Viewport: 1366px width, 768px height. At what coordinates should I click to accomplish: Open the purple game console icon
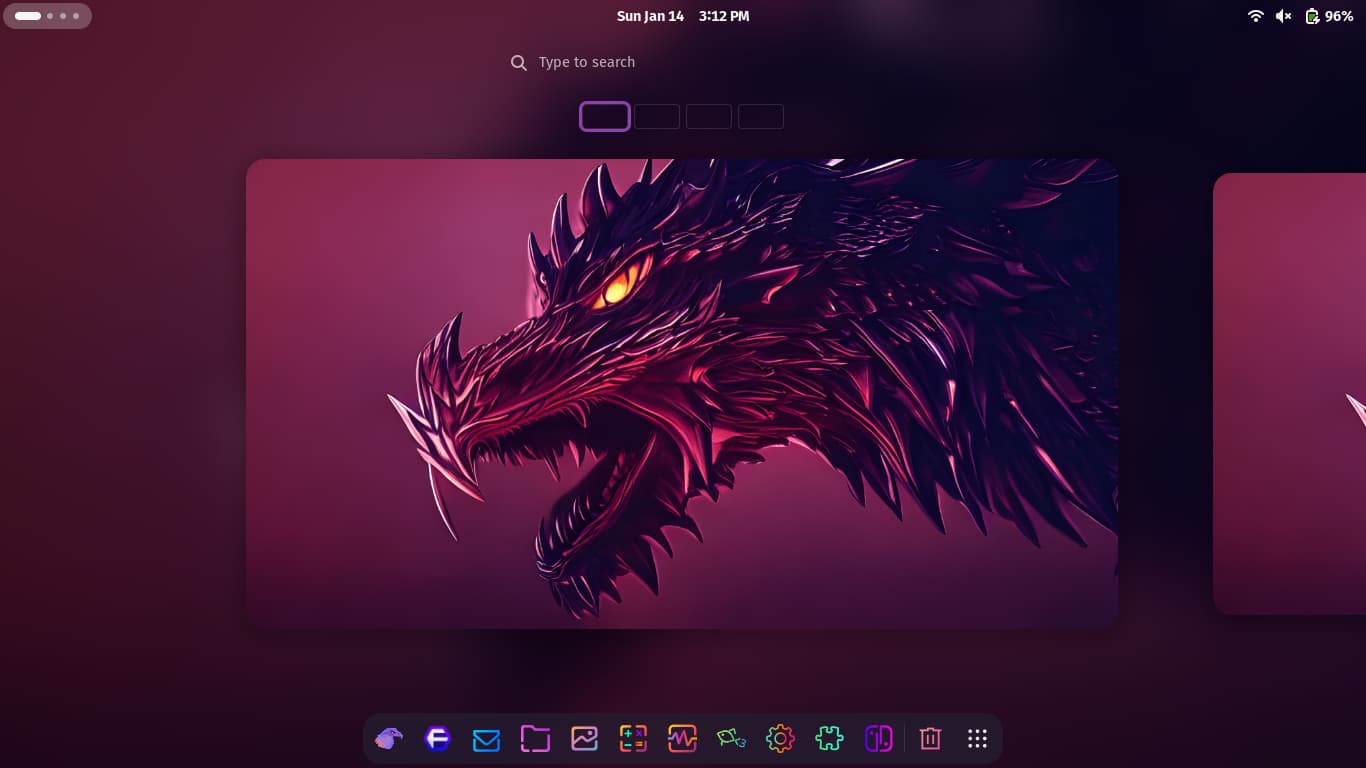coord(878,739)
